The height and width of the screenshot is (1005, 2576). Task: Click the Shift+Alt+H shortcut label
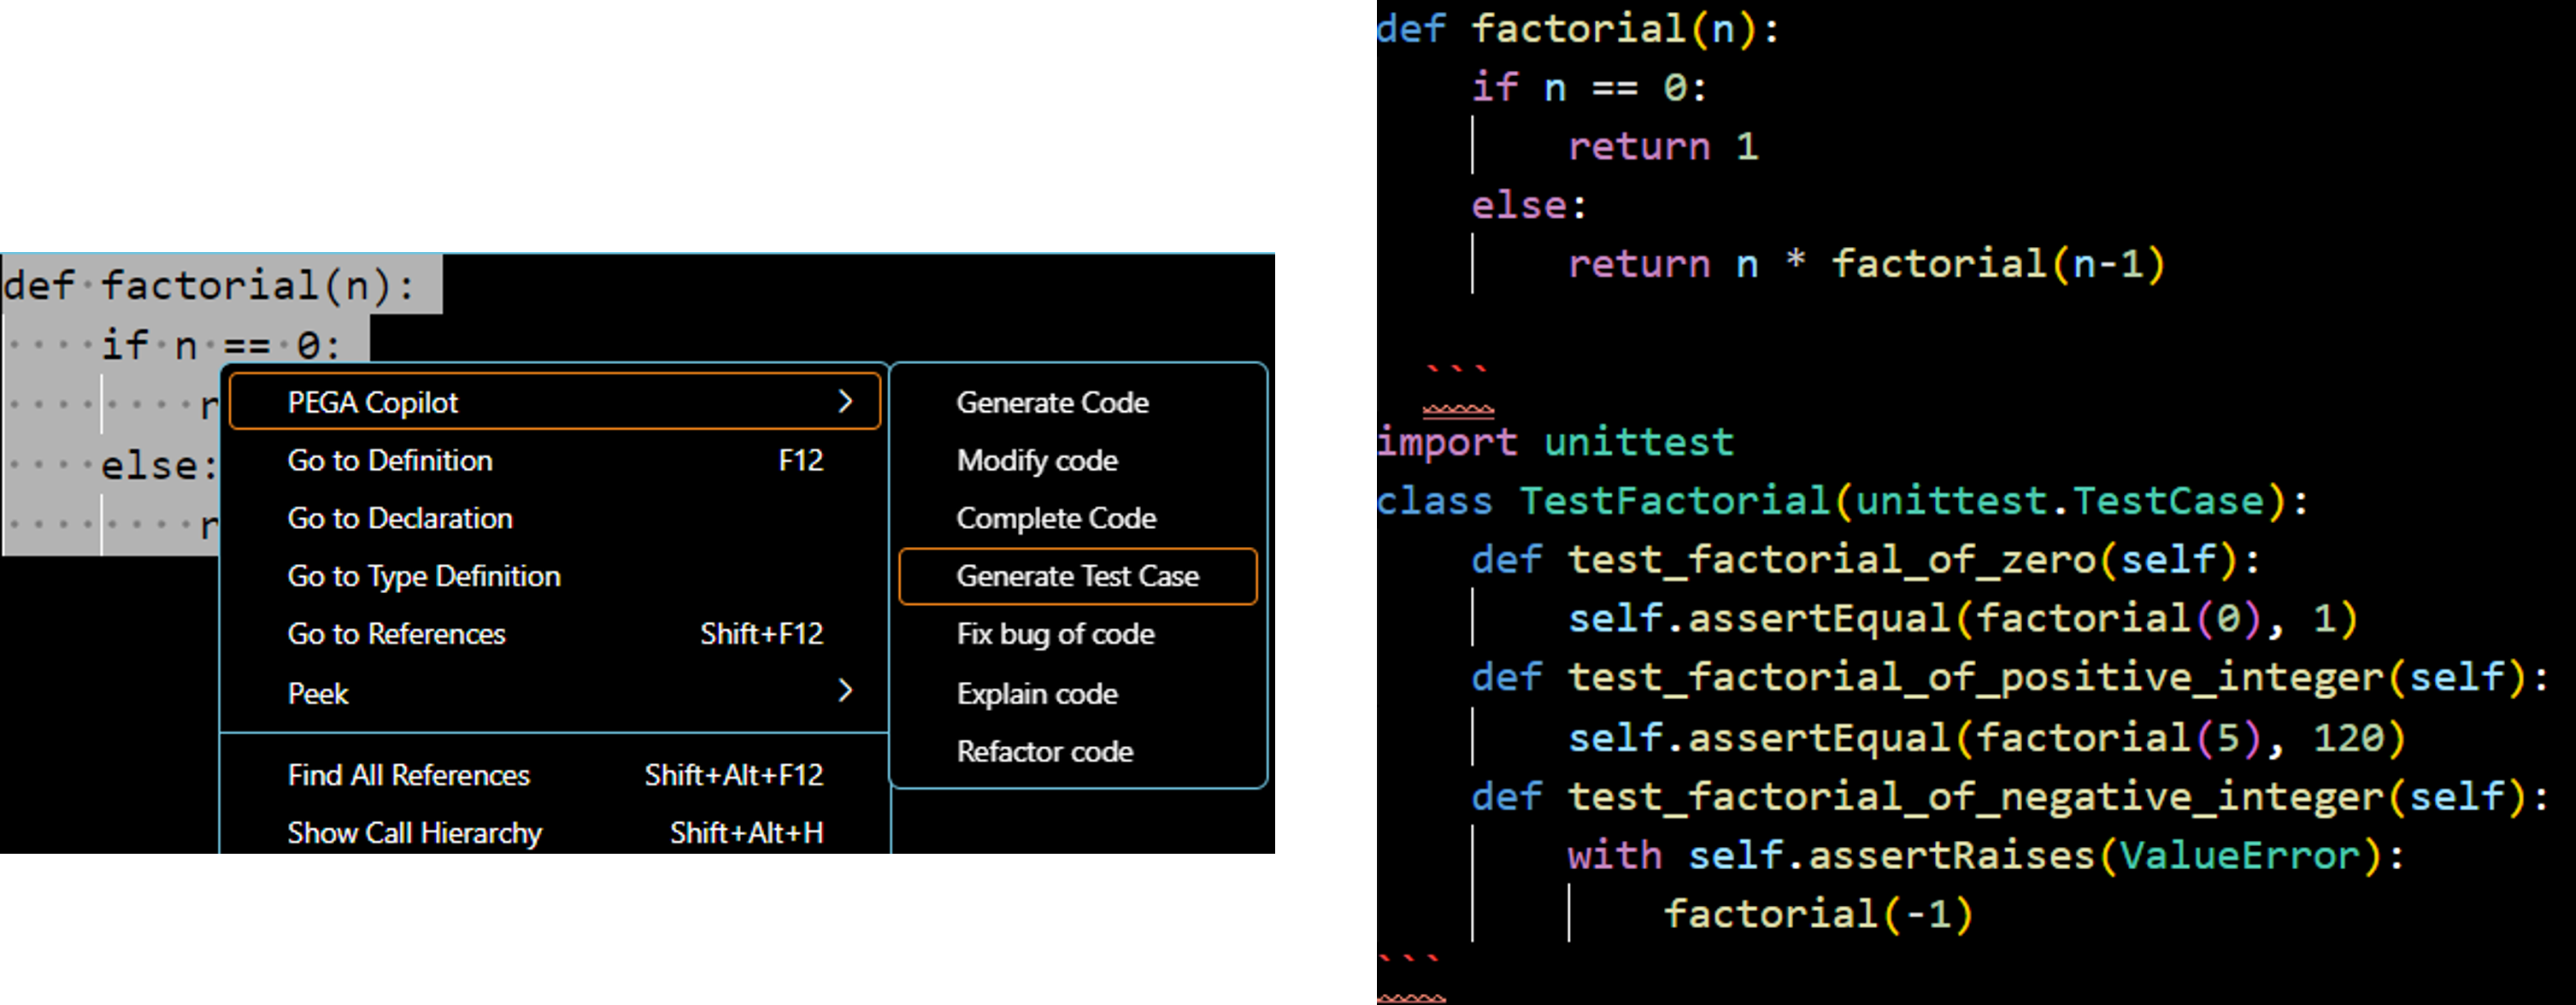click(x=747, y=832)
